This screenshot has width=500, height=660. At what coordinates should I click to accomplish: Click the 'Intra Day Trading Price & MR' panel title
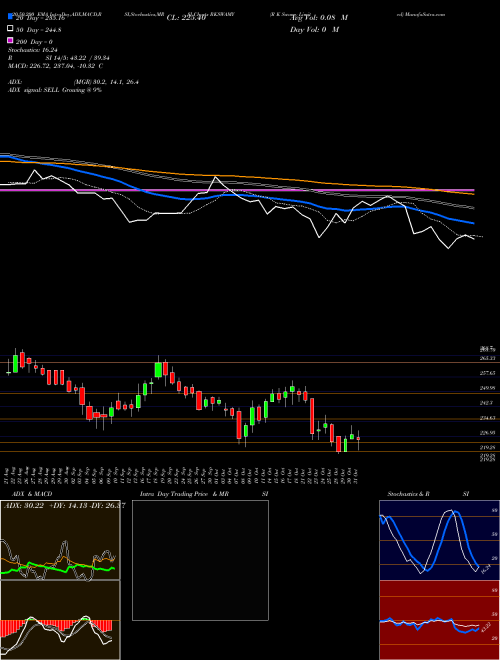tap(184, 494)
